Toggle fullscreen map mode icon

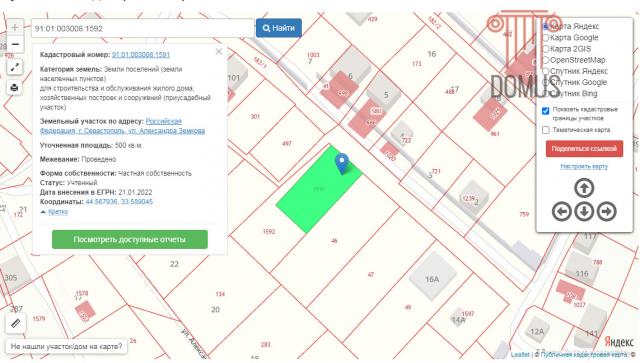[15, 67]
